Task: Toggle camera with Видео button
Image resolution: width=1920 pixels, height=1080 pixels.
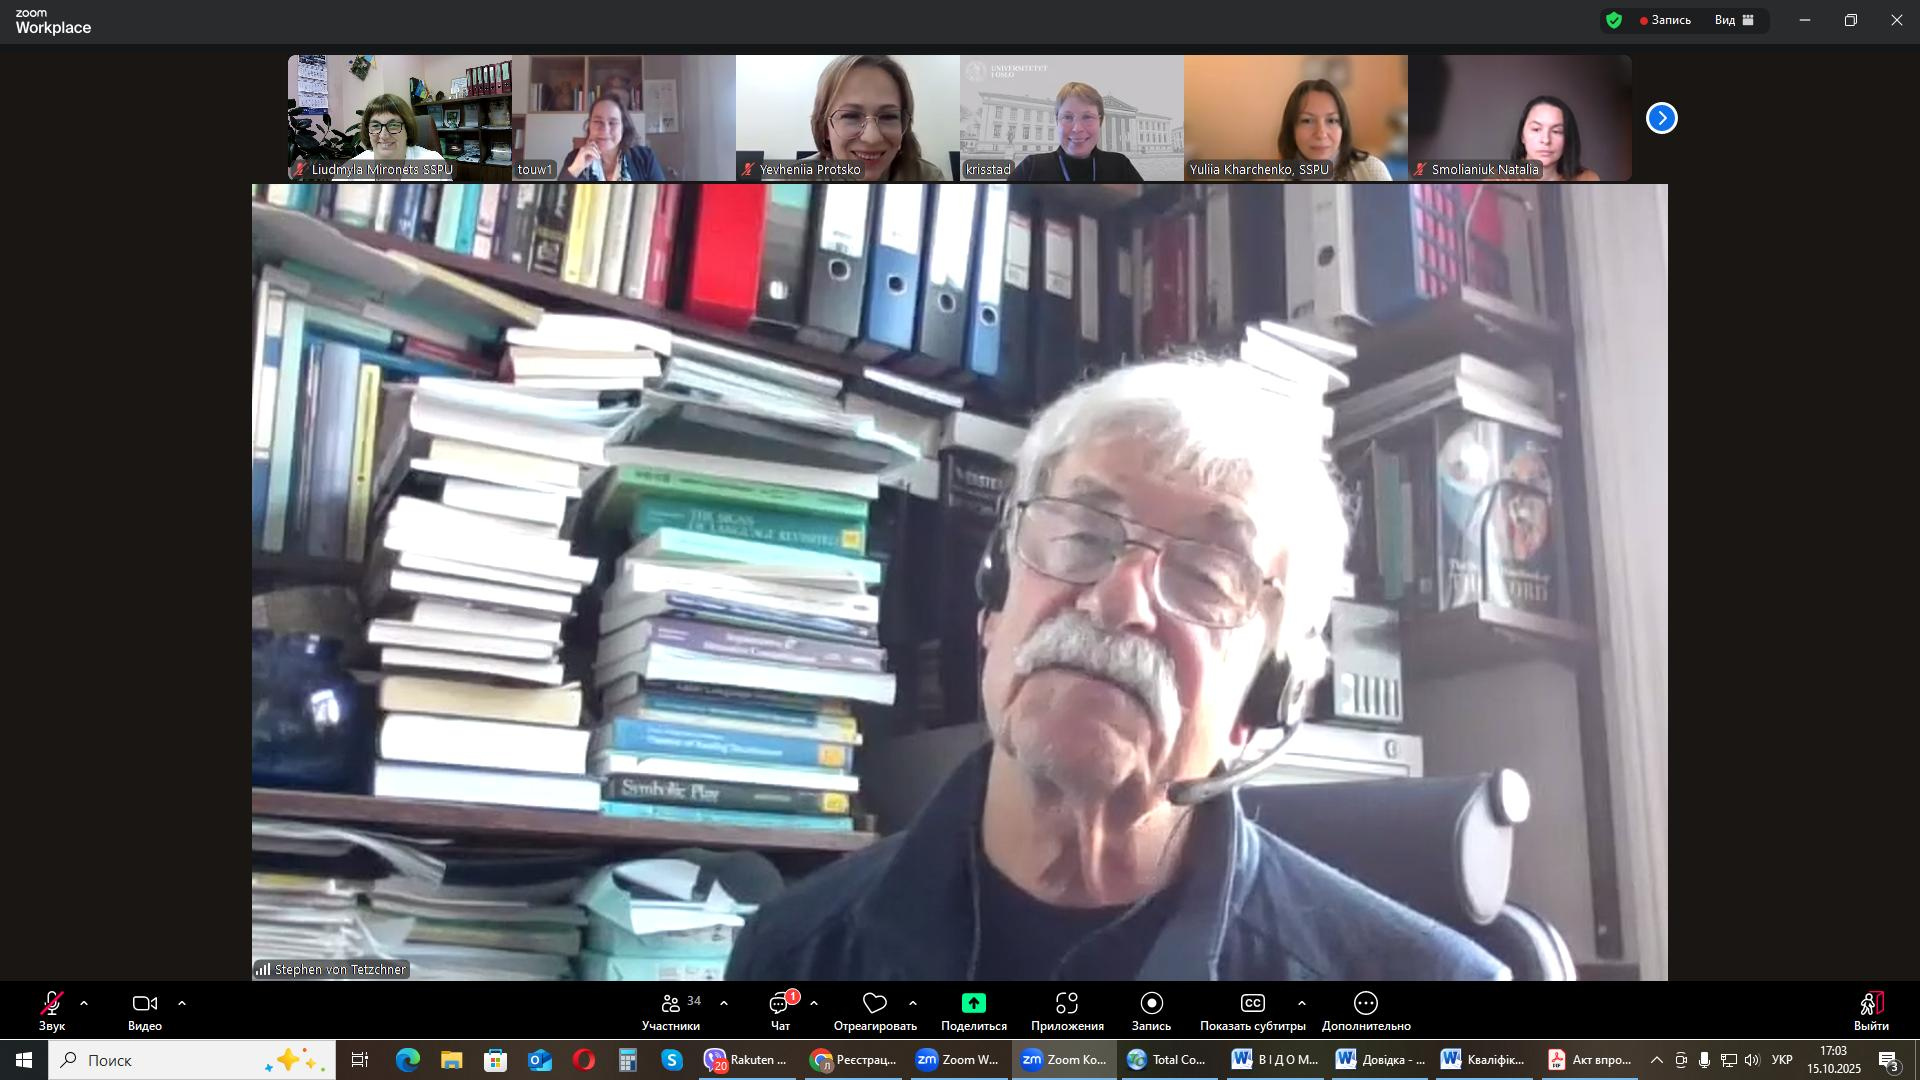Action: pyautogui.click(x=145, y=1005)
